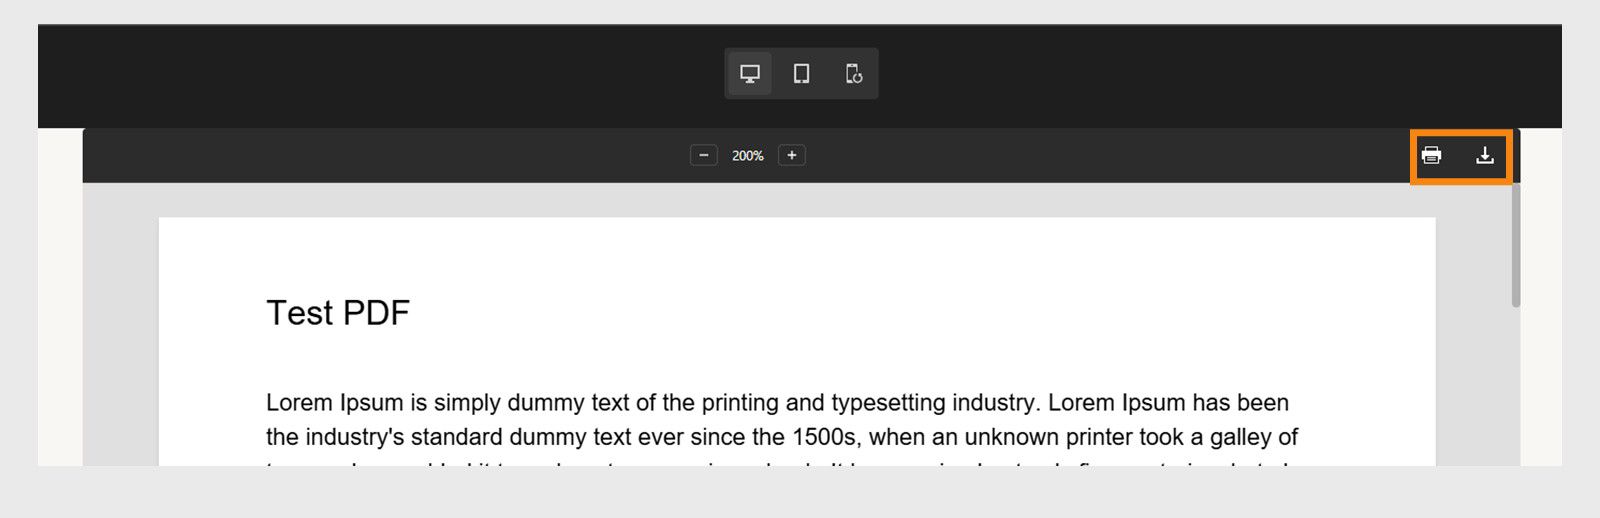Click the word "unknown" in the paragraph
The image size is (1600, 518).
1005,437
